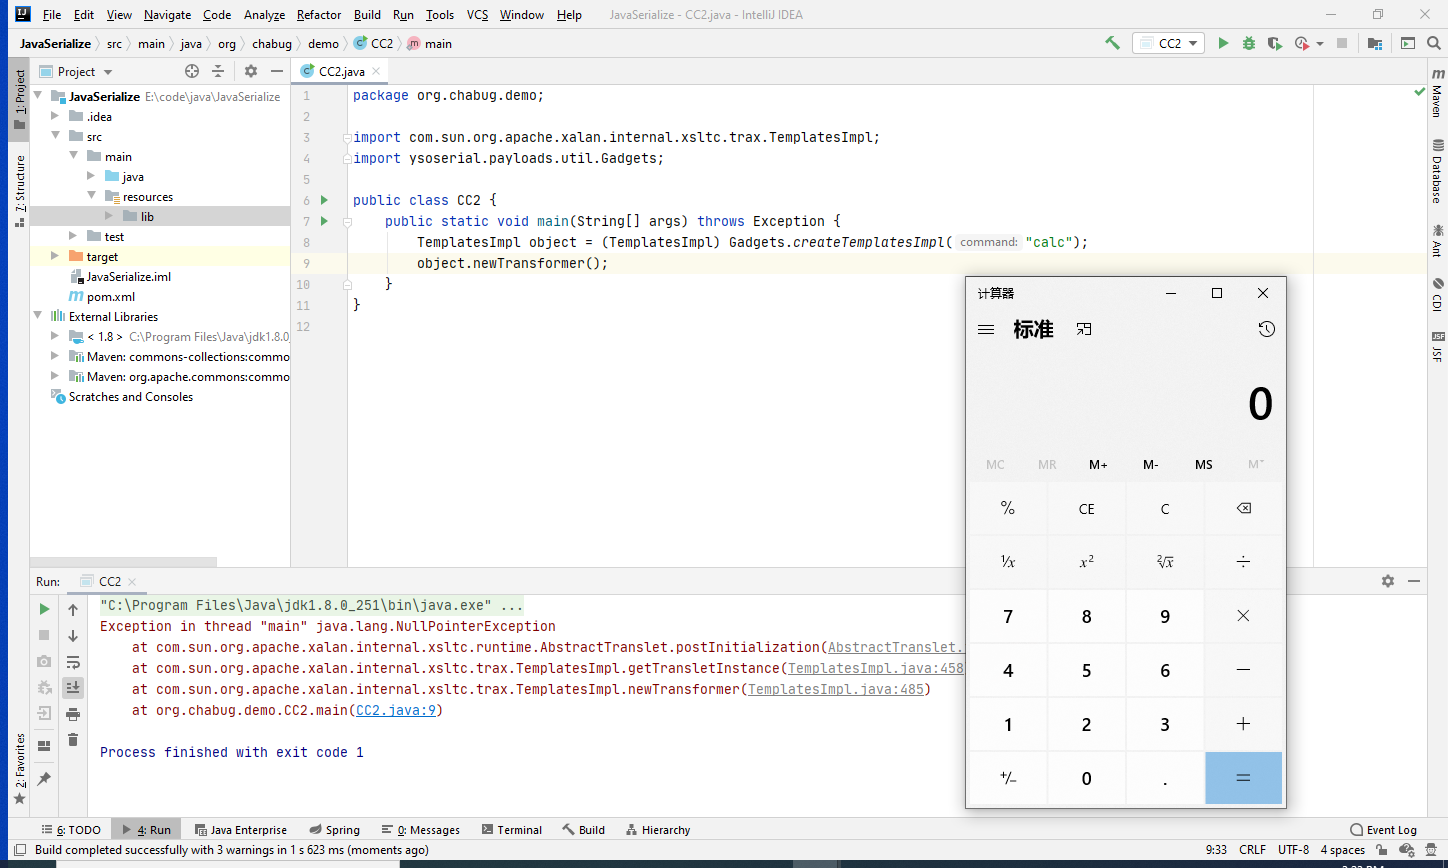1448x868 pixels.
Task: Open the profiler run icon
Action: (x=1301, y=43)
